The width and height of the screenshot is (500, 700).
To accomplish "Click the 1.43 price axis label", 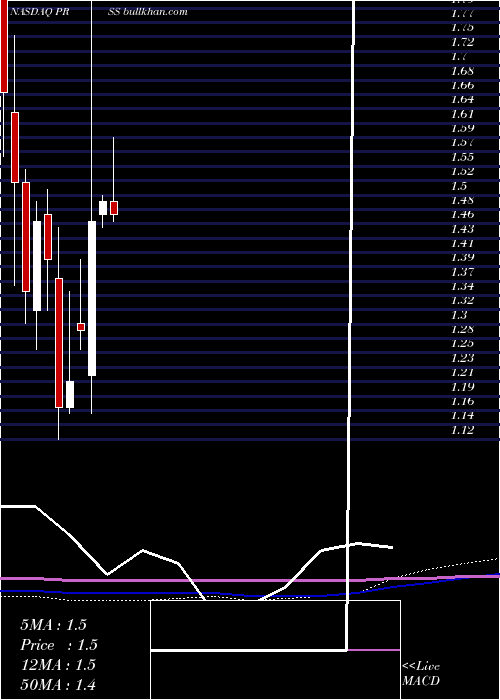I will [x=462, y=229].
